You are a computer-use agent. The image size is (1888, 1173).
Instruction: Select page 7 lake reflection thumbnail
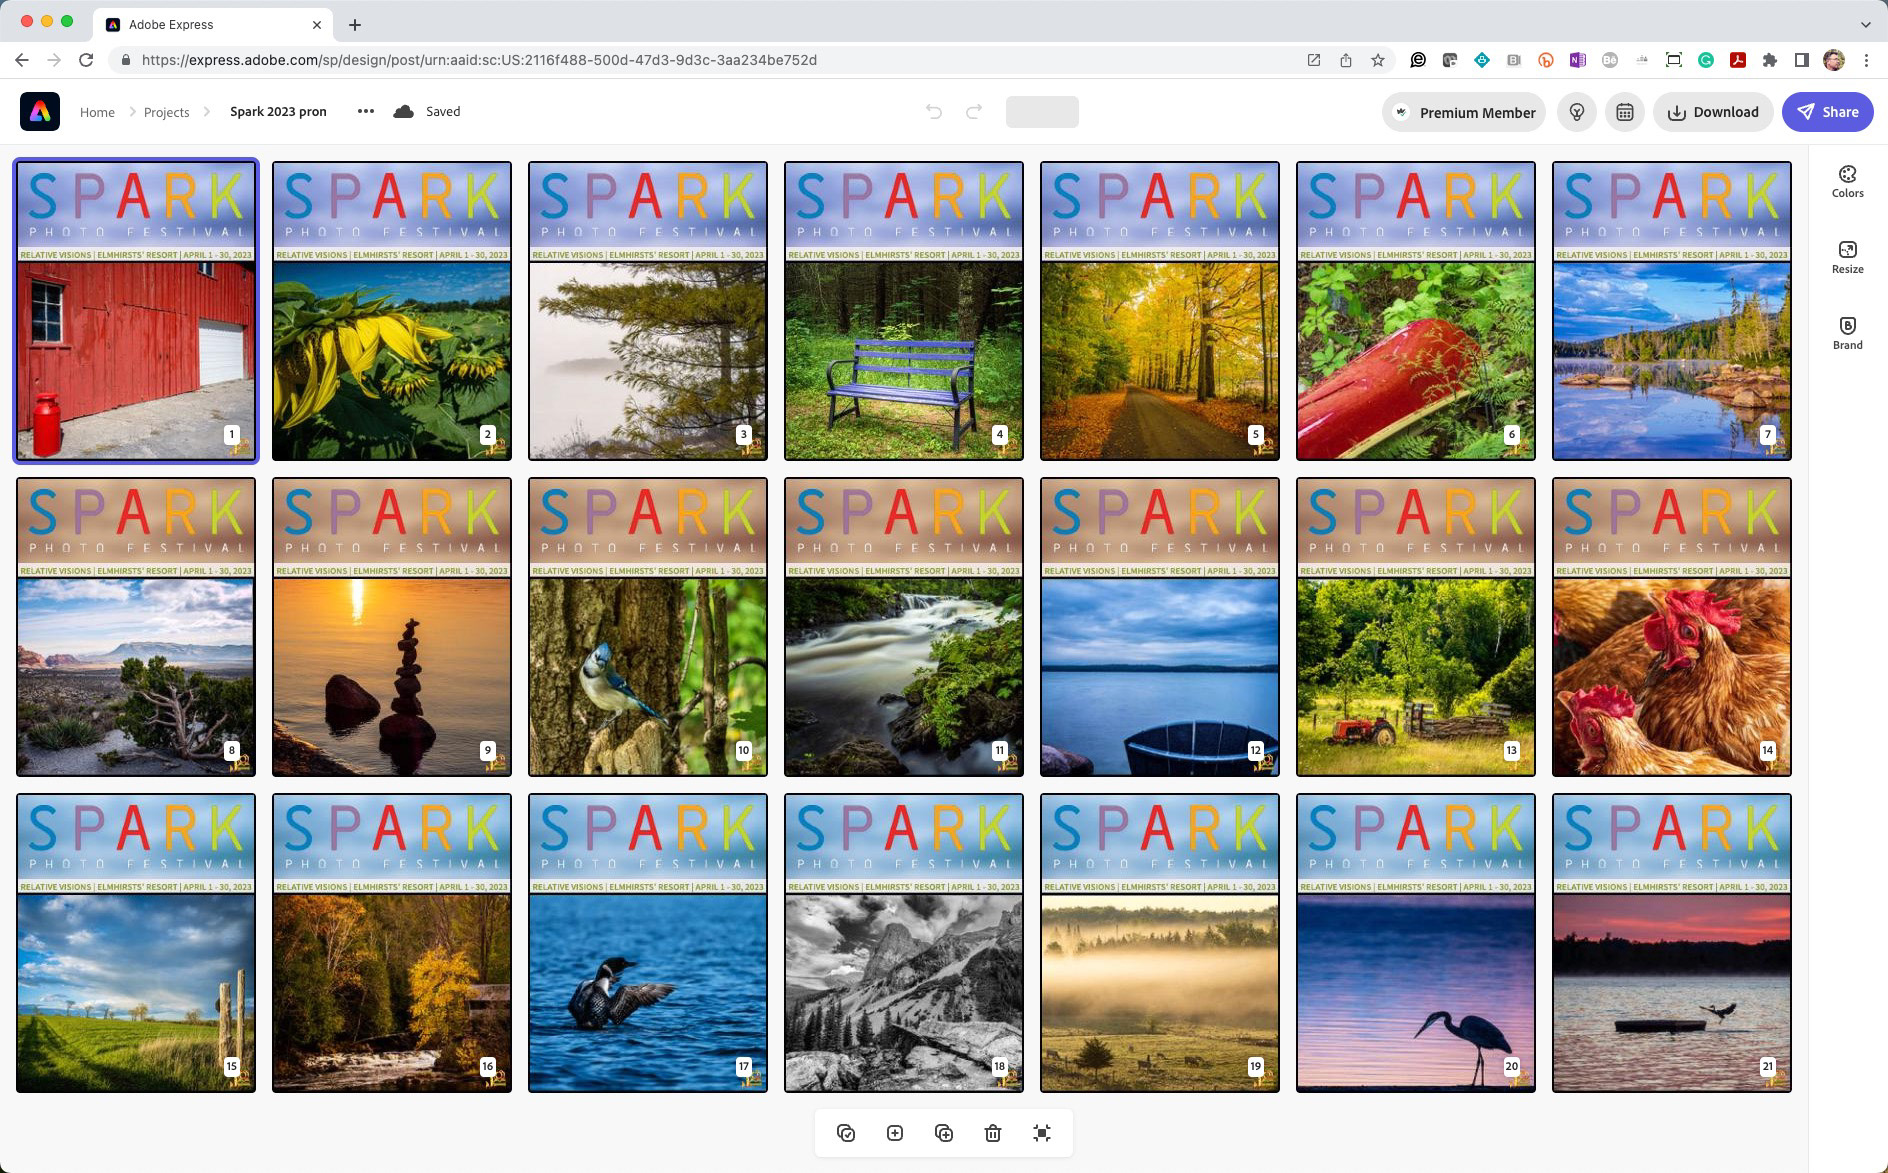tap(1672, 311)
